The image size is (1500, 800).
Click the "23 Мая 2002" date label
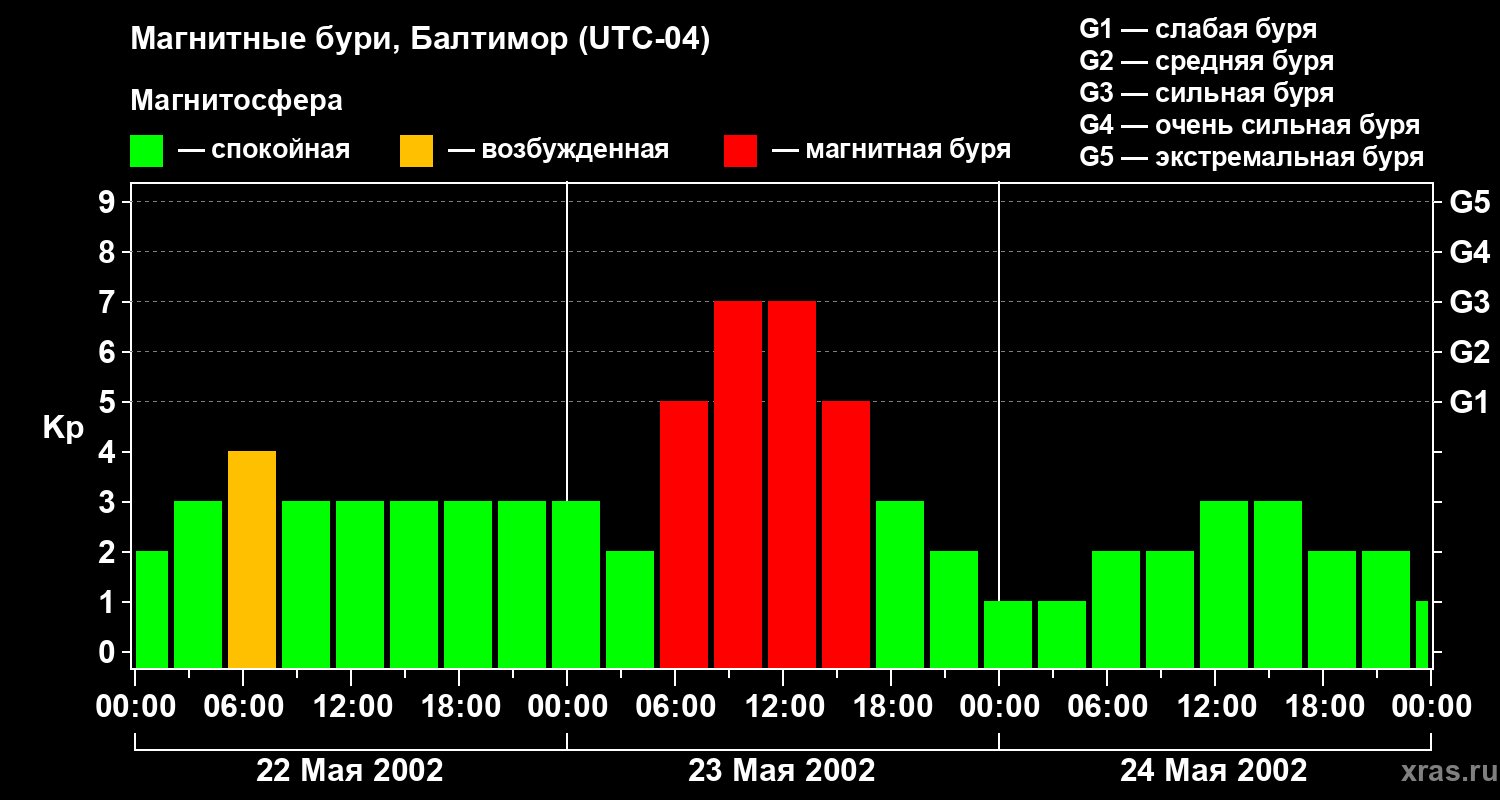click(x=782, y=770)
